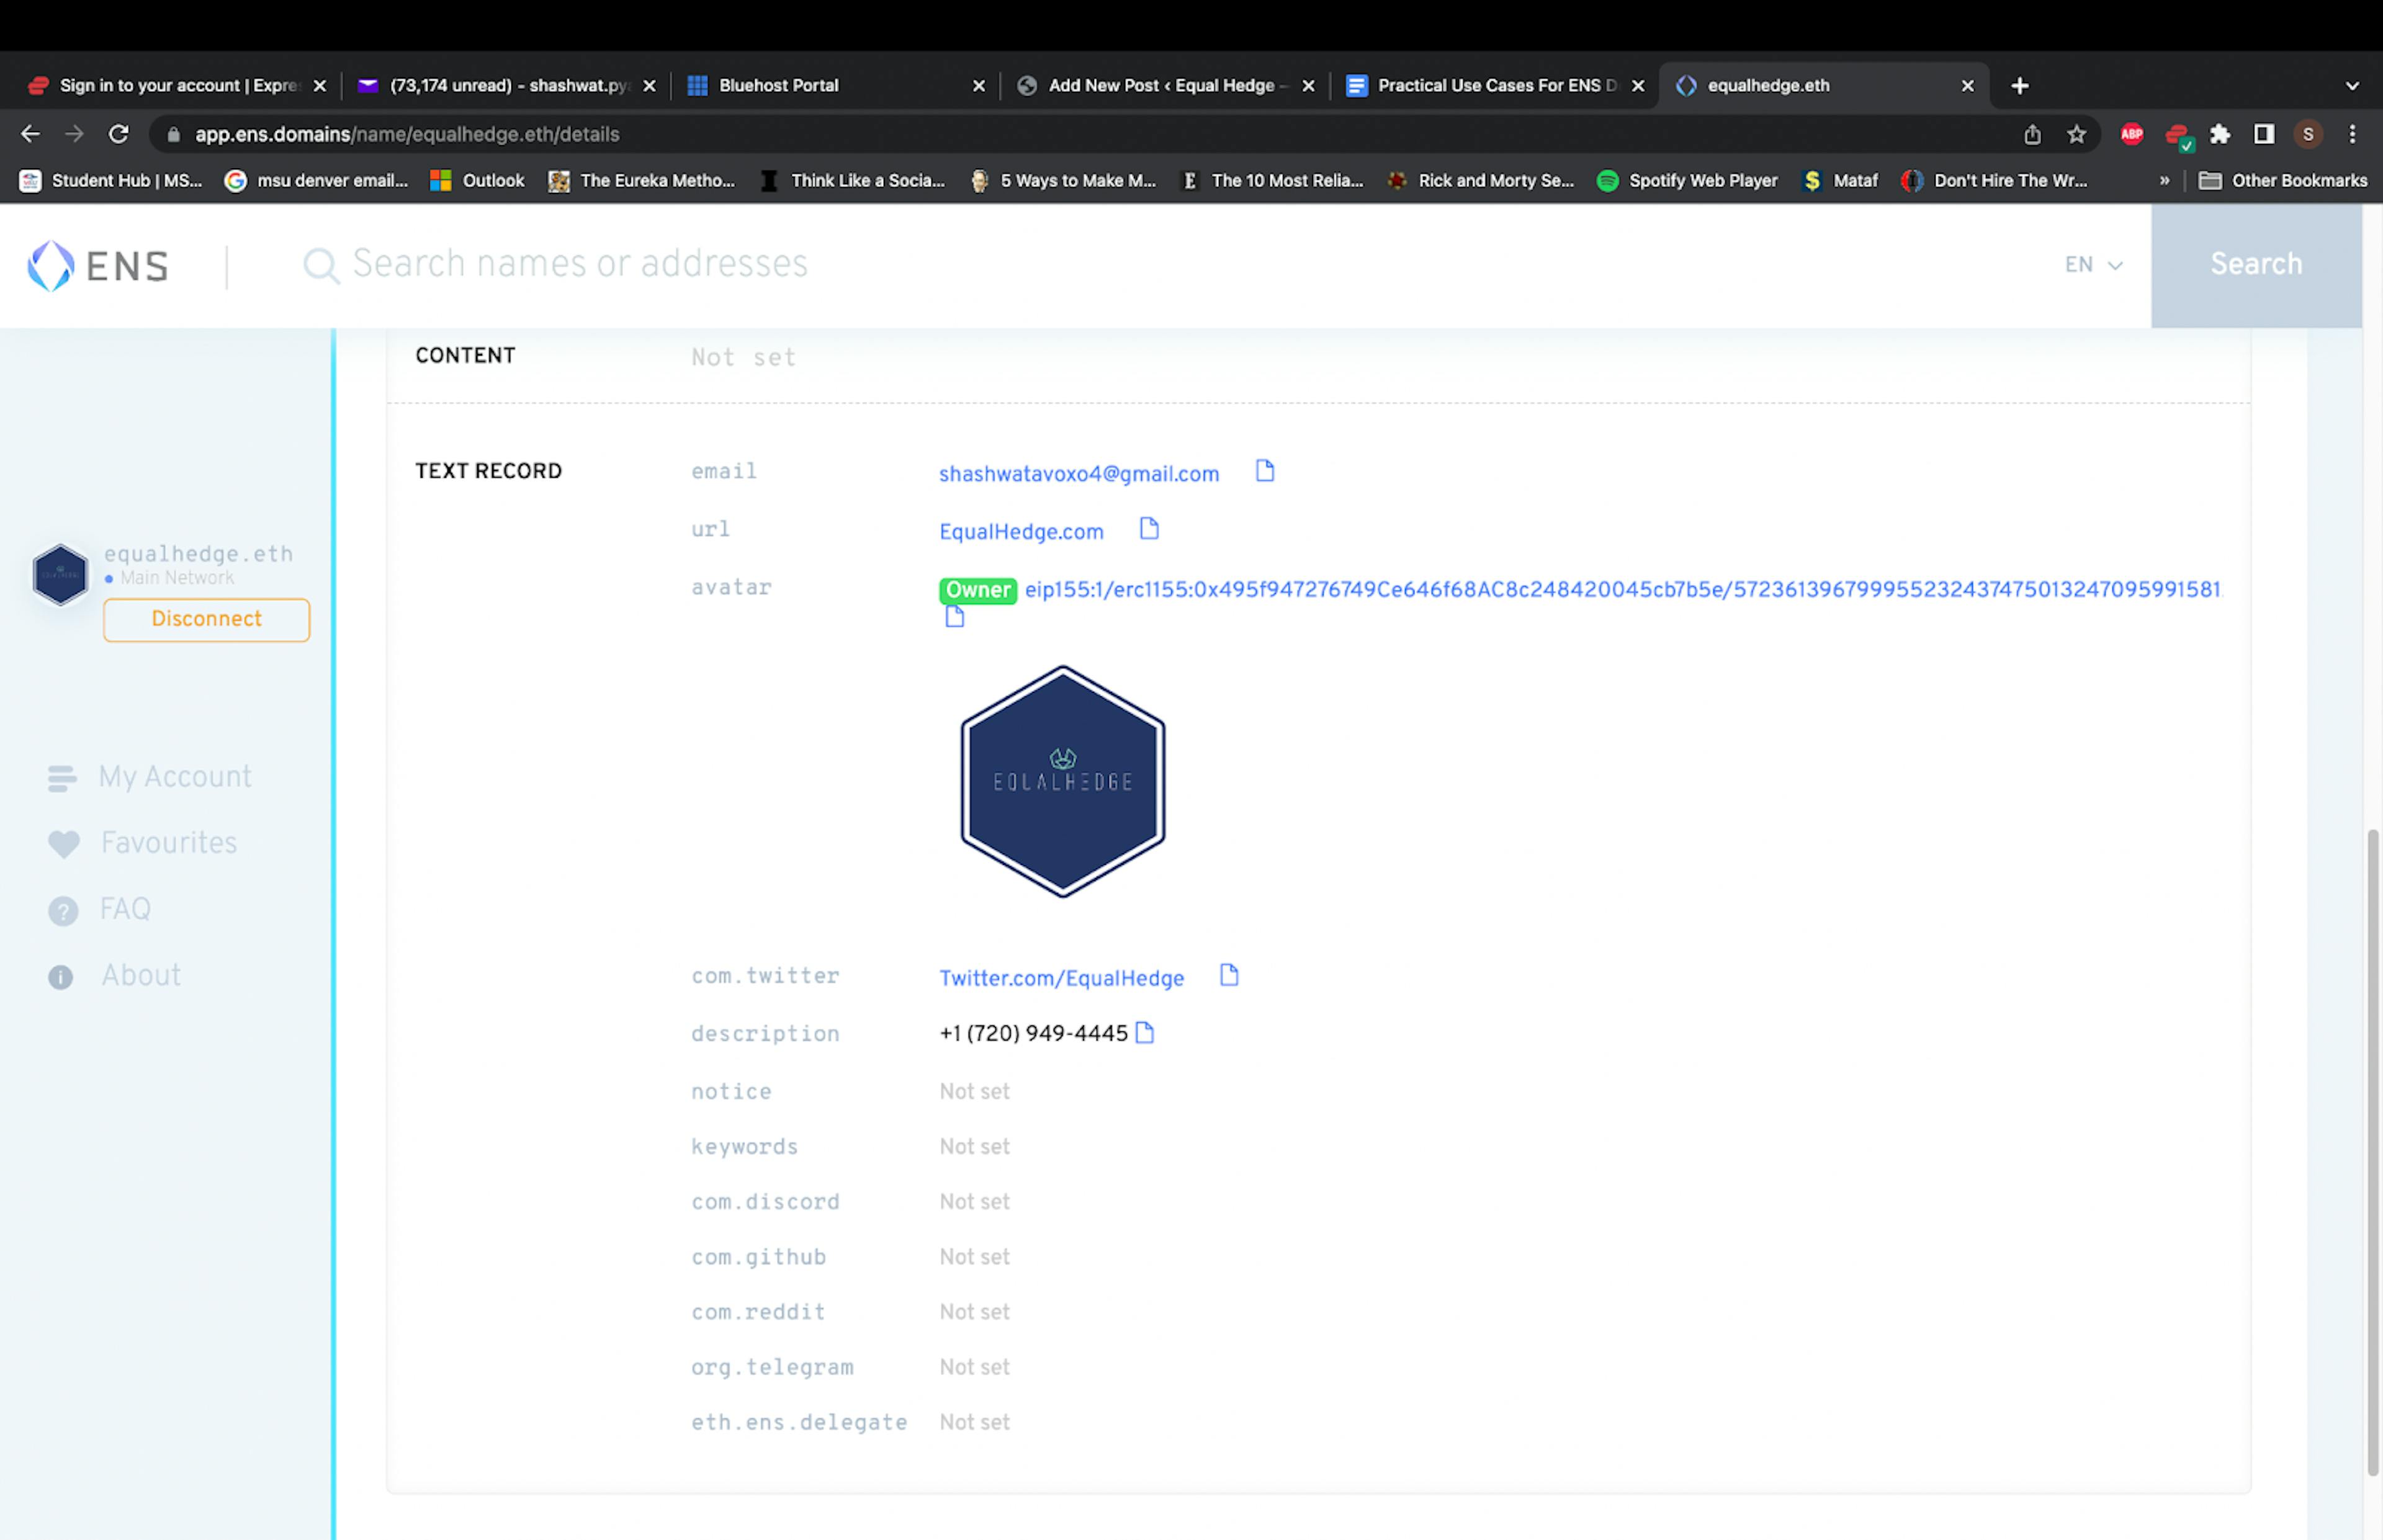Viewport: 2383px width, 1540px height.
Task: Bookmark page with star icon
Action: pos(2076,134)
